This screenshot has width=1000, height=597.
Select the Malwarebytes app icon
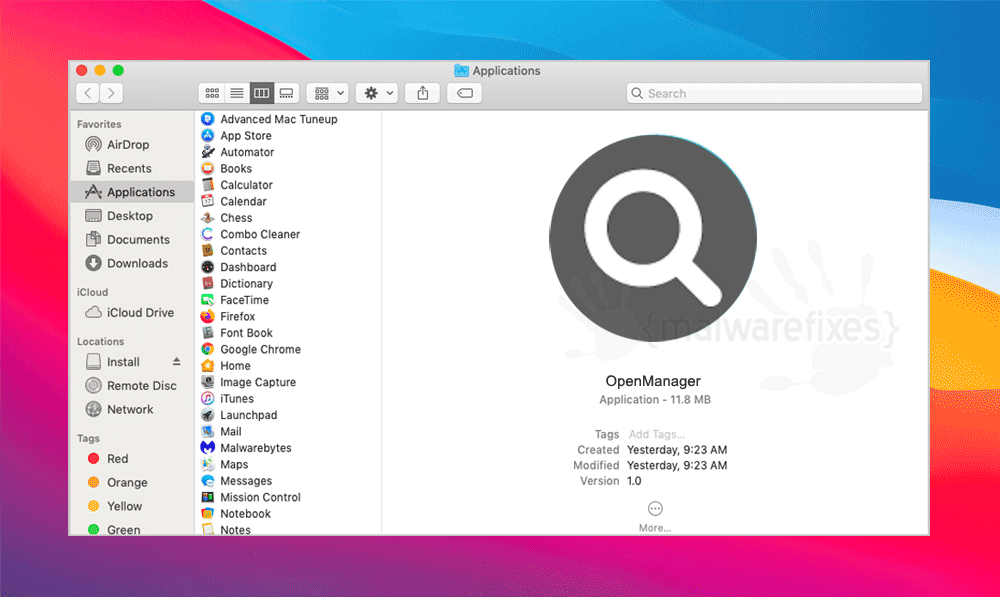click(207, 448)
